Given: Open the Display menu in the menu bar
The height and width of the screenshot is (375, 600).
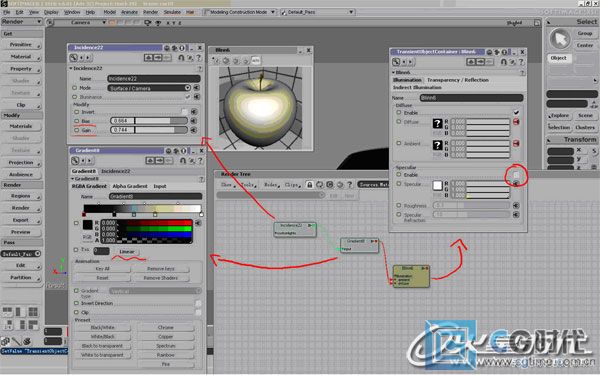Looking at the screenshot, I should click(51, 12).
